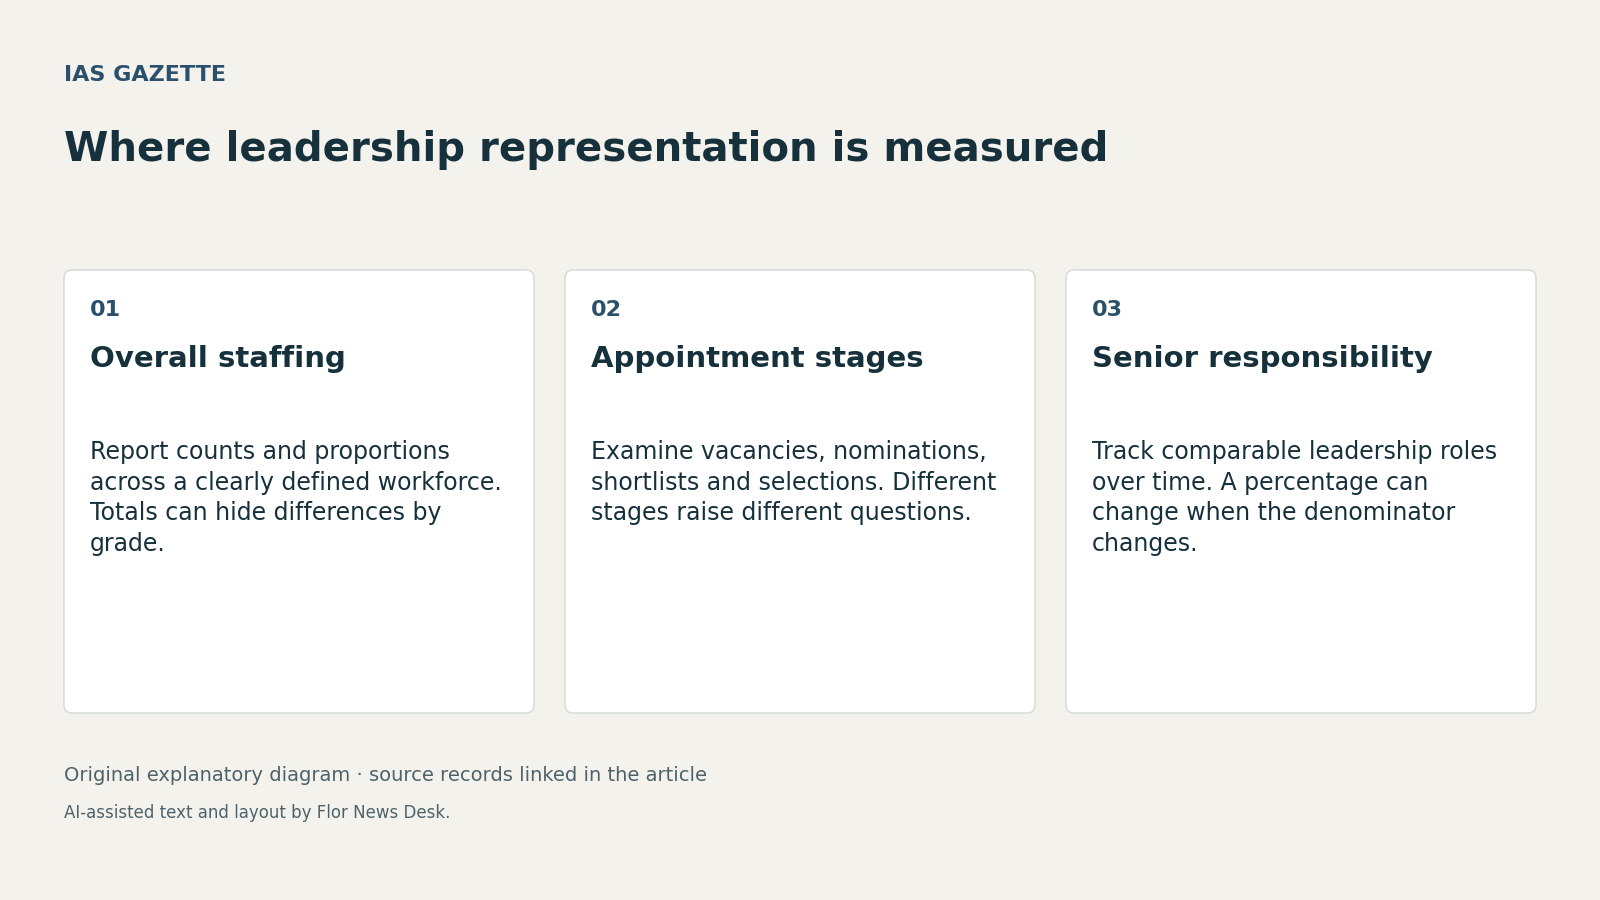1600x900 pixels.
Task: Click the 'Examine vacancies, nominations' paragraph
Action: (794, 482)
